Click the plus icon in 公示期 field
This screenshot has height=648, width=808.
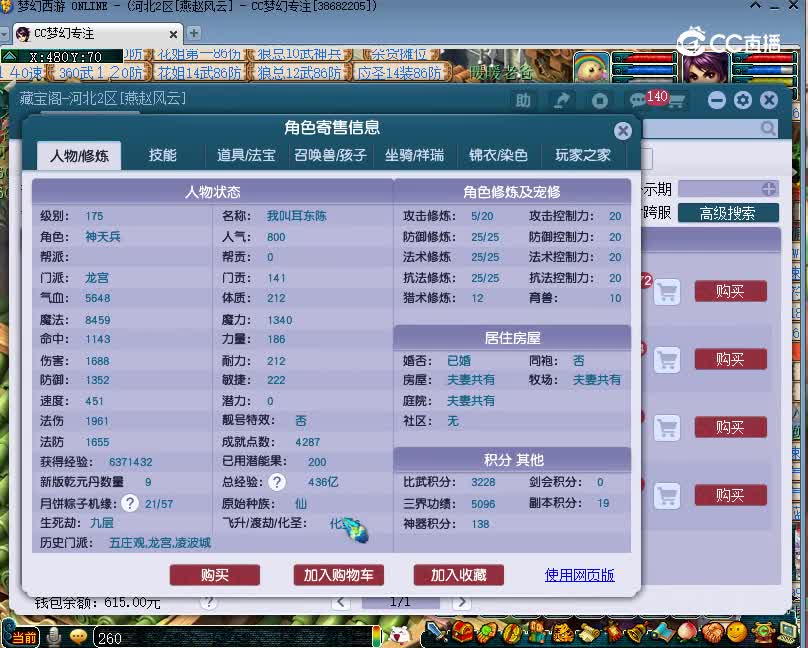click(x=768, y=189)
